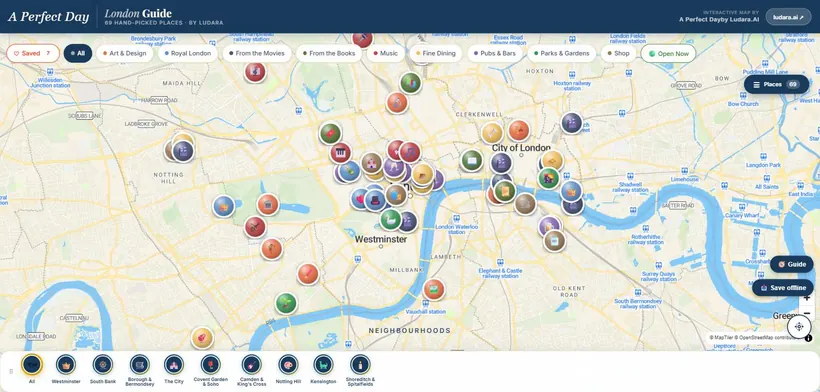Image resolution: width=820 pixels, height=392 pixels.
Task: Grab the neighbourhood bar drag handle
Action: [x=12, y=372]
